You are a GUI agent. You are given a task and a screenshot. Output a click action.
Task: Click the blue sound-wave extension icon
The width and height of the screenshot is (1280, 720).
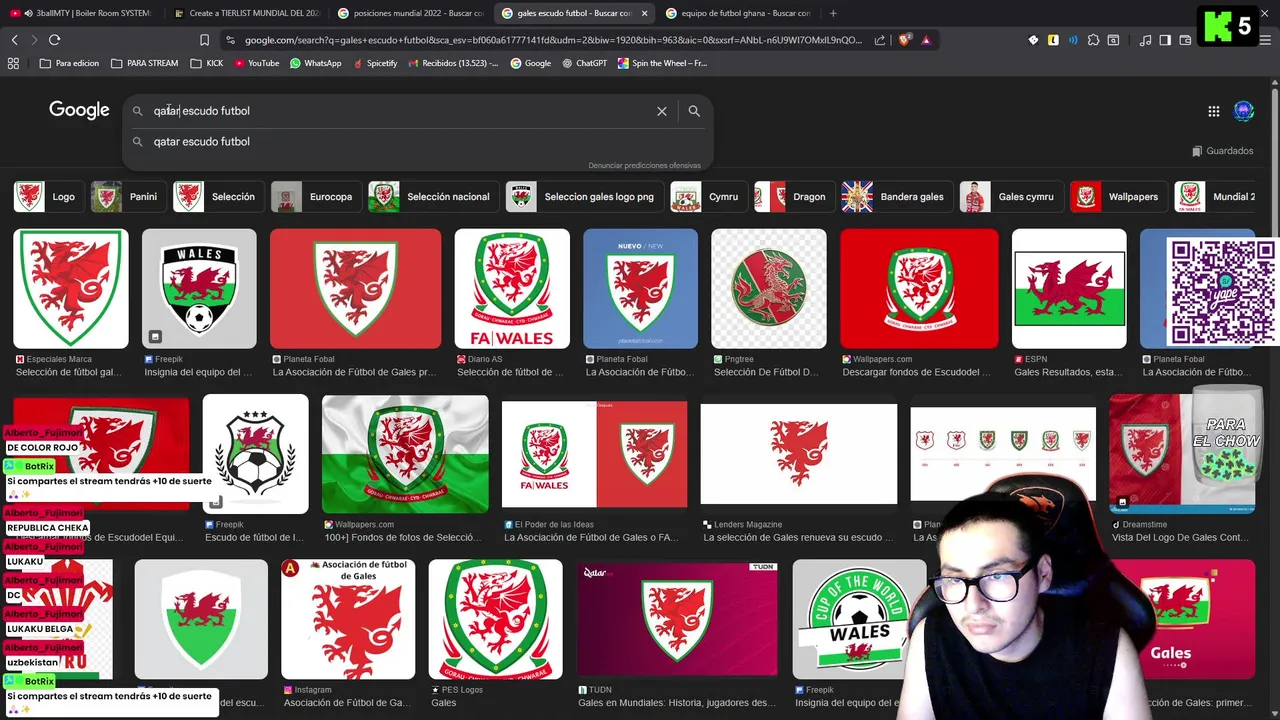click(1073, 40)
